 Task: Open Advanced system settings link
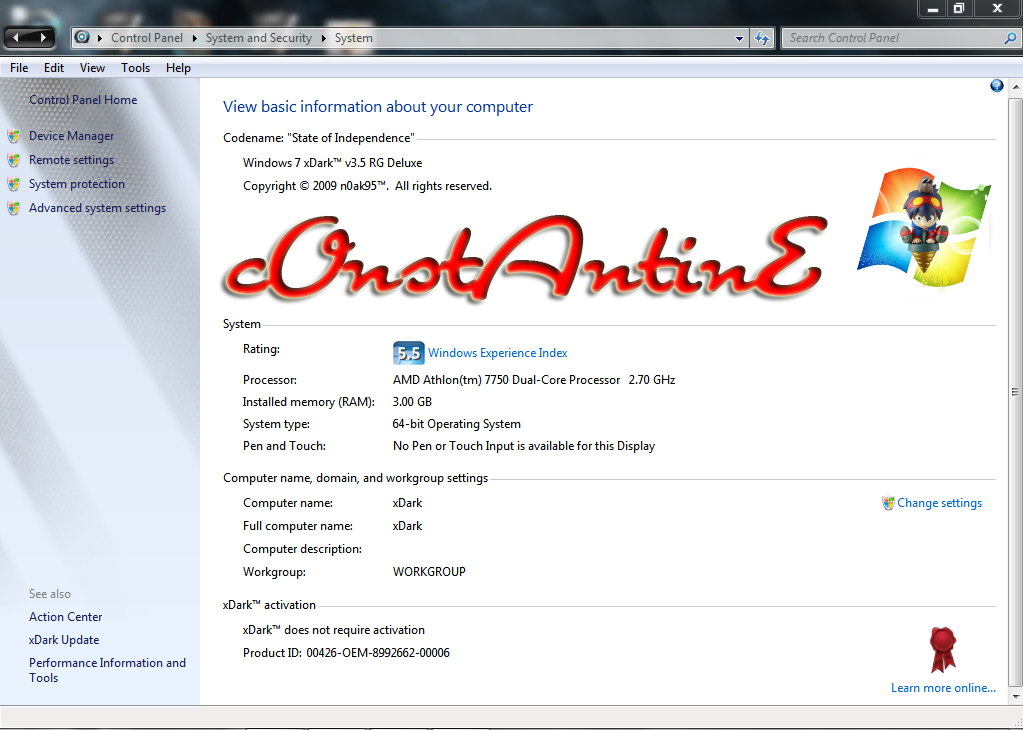[x=97, y=208]
